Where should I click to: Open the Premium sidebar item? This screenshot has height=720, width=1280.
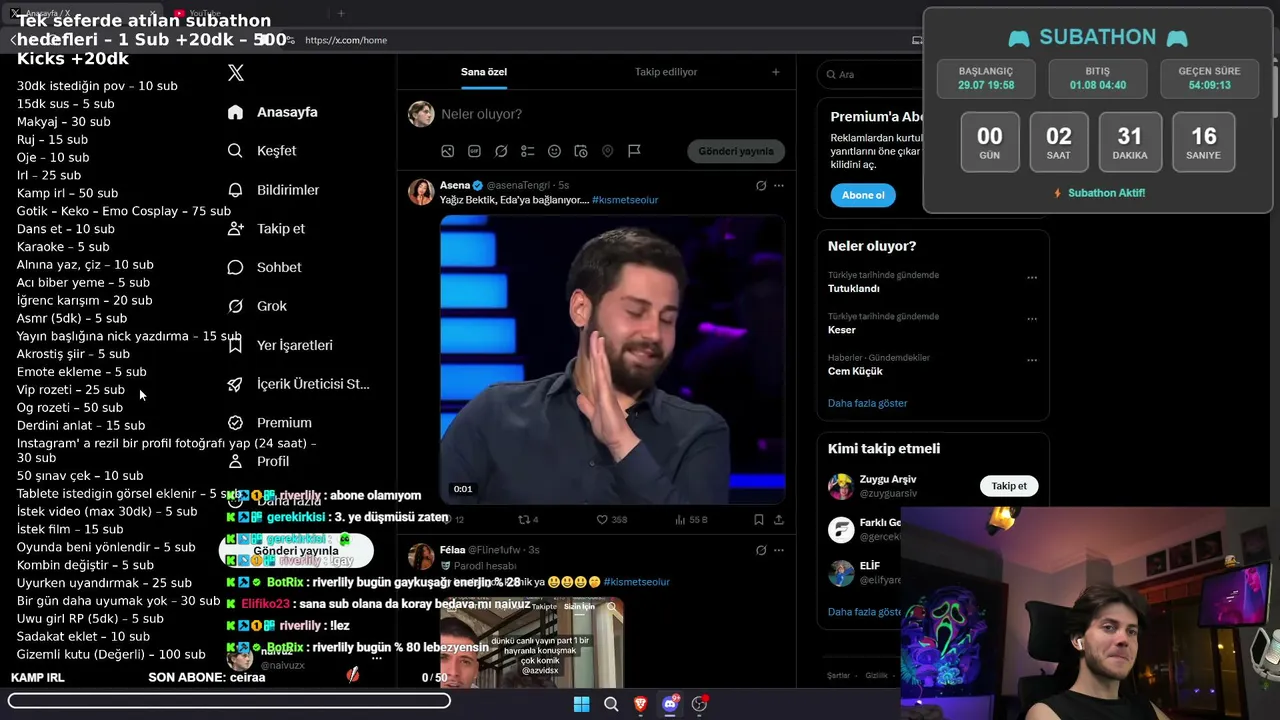click(269, 423)
